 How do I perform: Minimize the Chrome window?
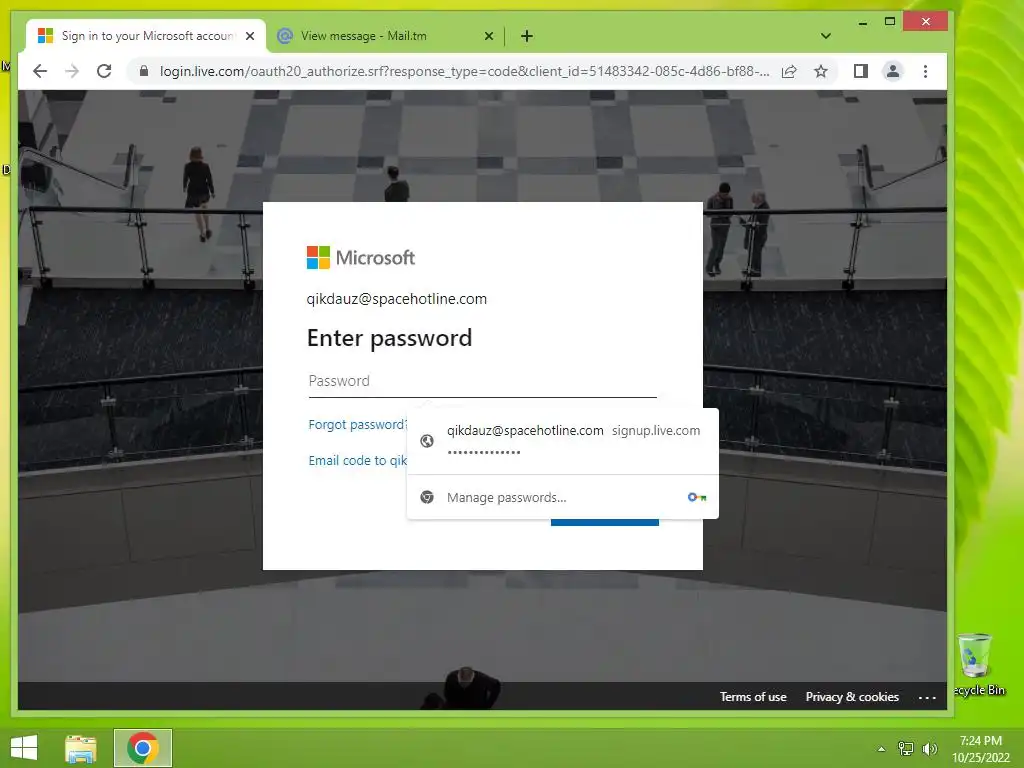click(x=863, y=22)
